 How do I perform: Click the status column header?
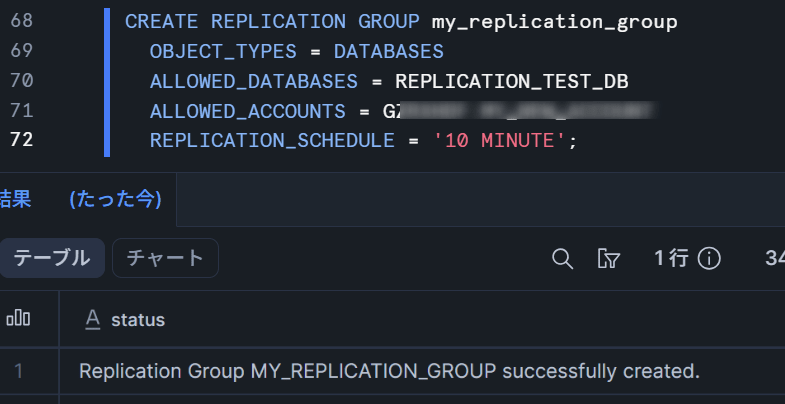(x=138, y=320)
